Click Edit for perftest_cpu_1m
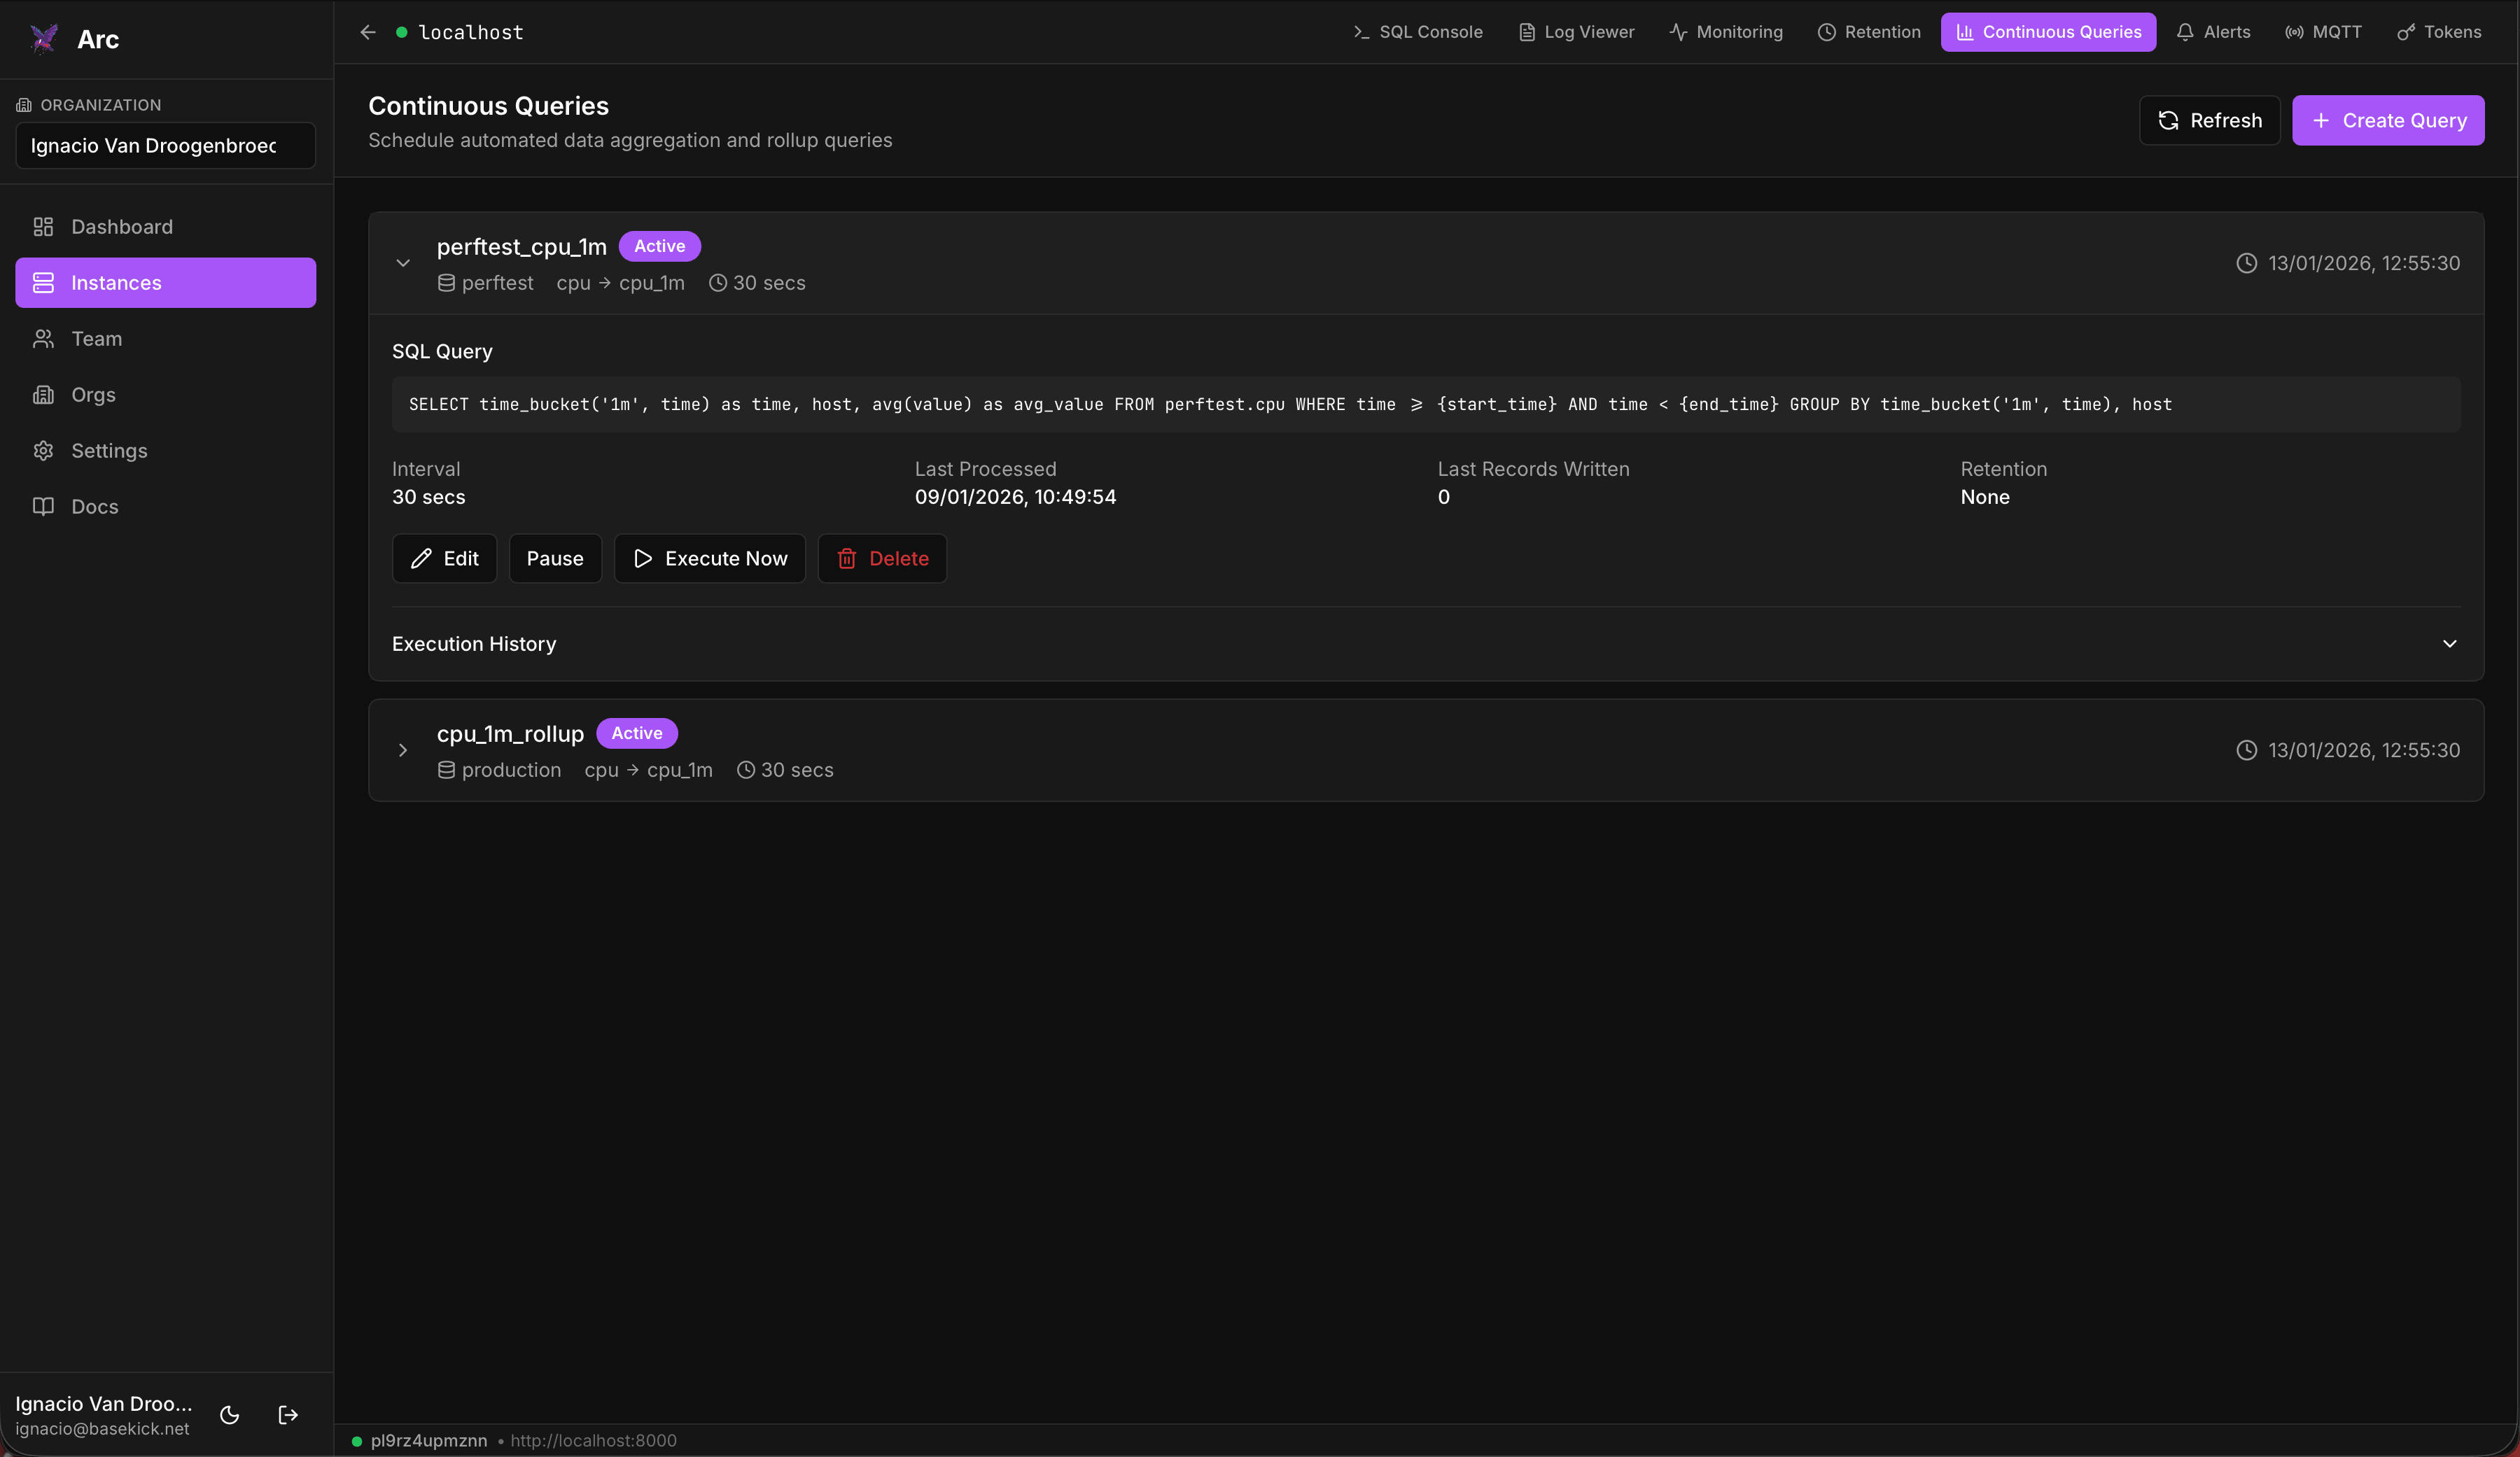This screenshot has width=2520, height=1457. pos(445,558)
